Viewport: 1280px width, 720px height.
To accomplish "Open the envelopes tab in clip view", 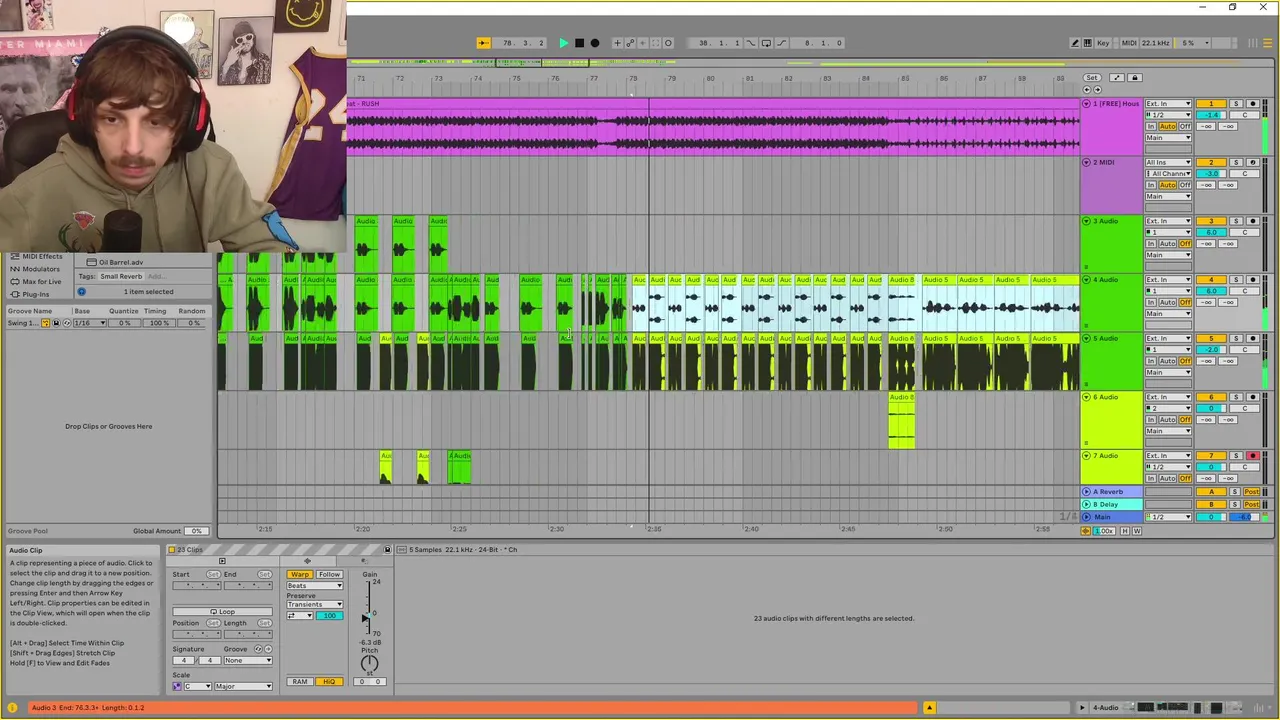I will (364, 561).
